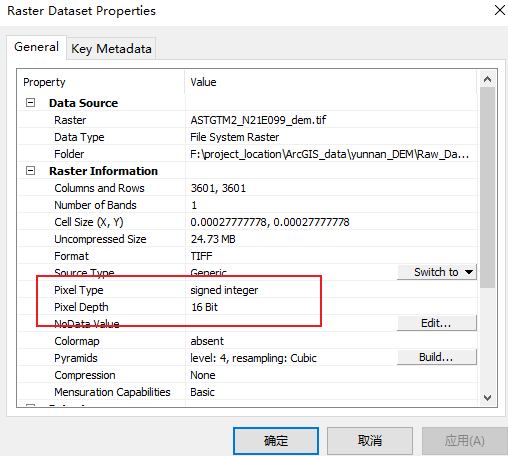Viewport: 508px width, 456px height.
Task: Select the File System Raster value
Action: [x=235, y=137]
